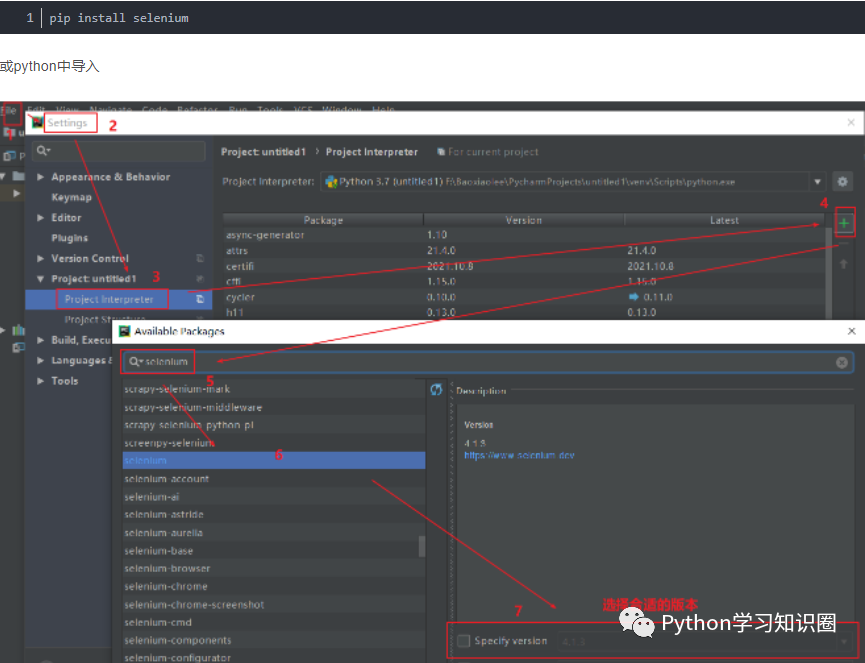Click the package list scrollbar thumb

coord(422,546)
